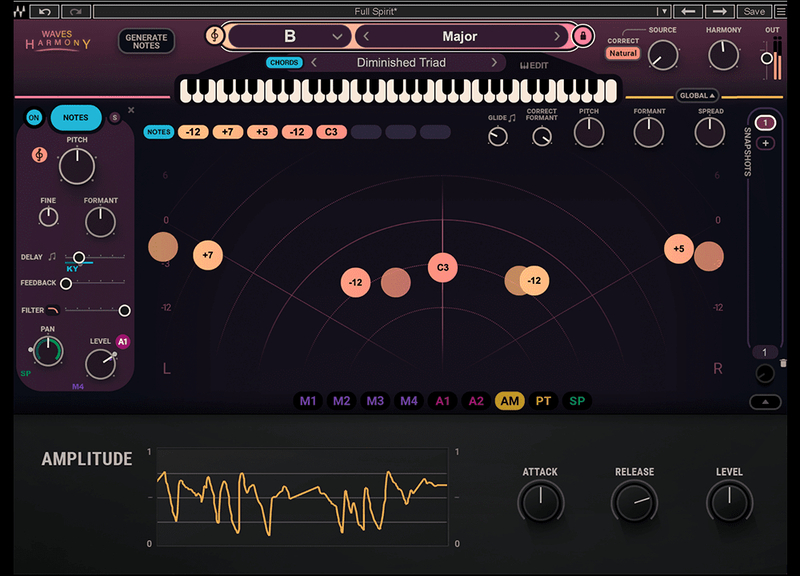The image size is (800, 576).
Task: Toggle the voice ON button
Action: point(34,117)
